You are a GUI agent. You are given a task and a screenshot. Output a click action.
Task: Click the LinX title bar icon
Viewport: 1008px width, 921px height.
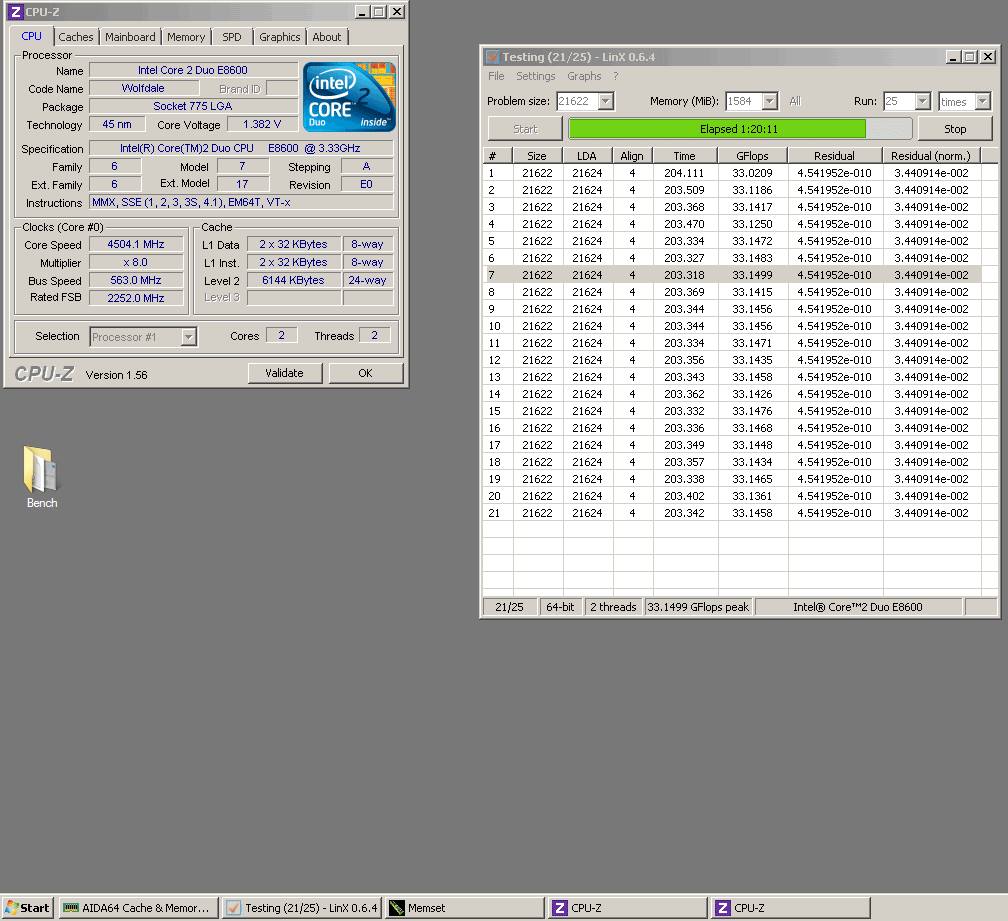click(x=492, y=57)
